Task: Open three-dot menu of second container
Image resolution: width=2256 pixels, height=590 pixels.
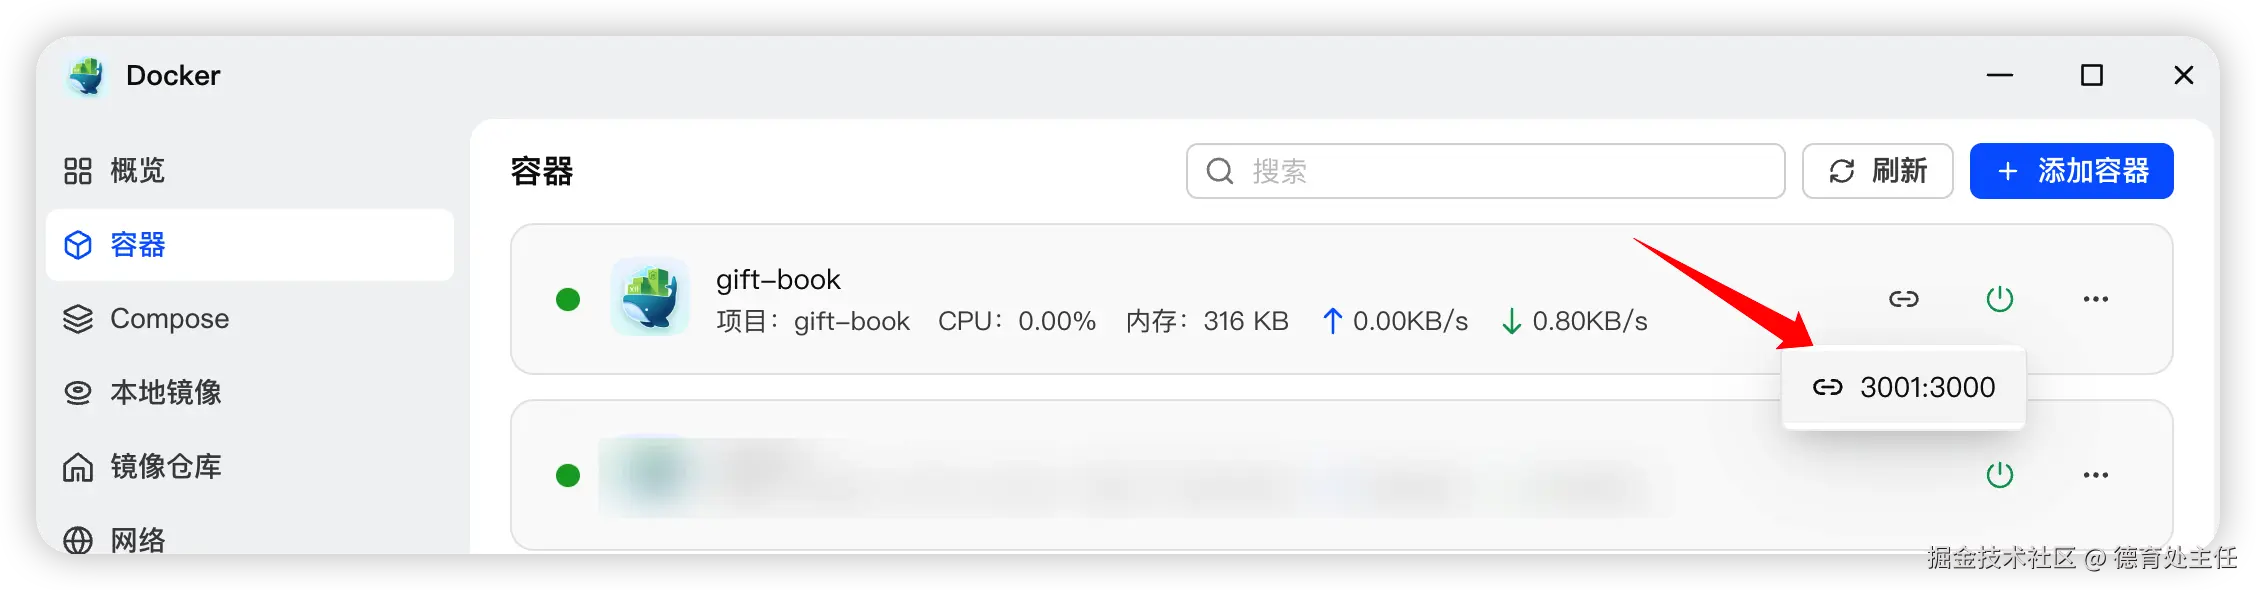Action: click(x=2095, y=475)
